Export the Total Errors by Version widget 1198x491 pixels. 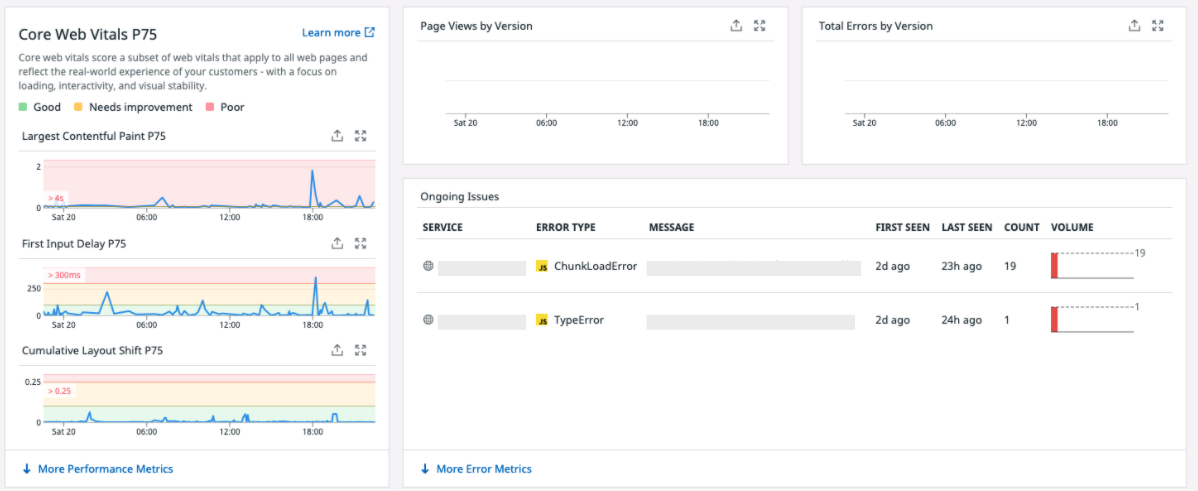coord(1135,26)
